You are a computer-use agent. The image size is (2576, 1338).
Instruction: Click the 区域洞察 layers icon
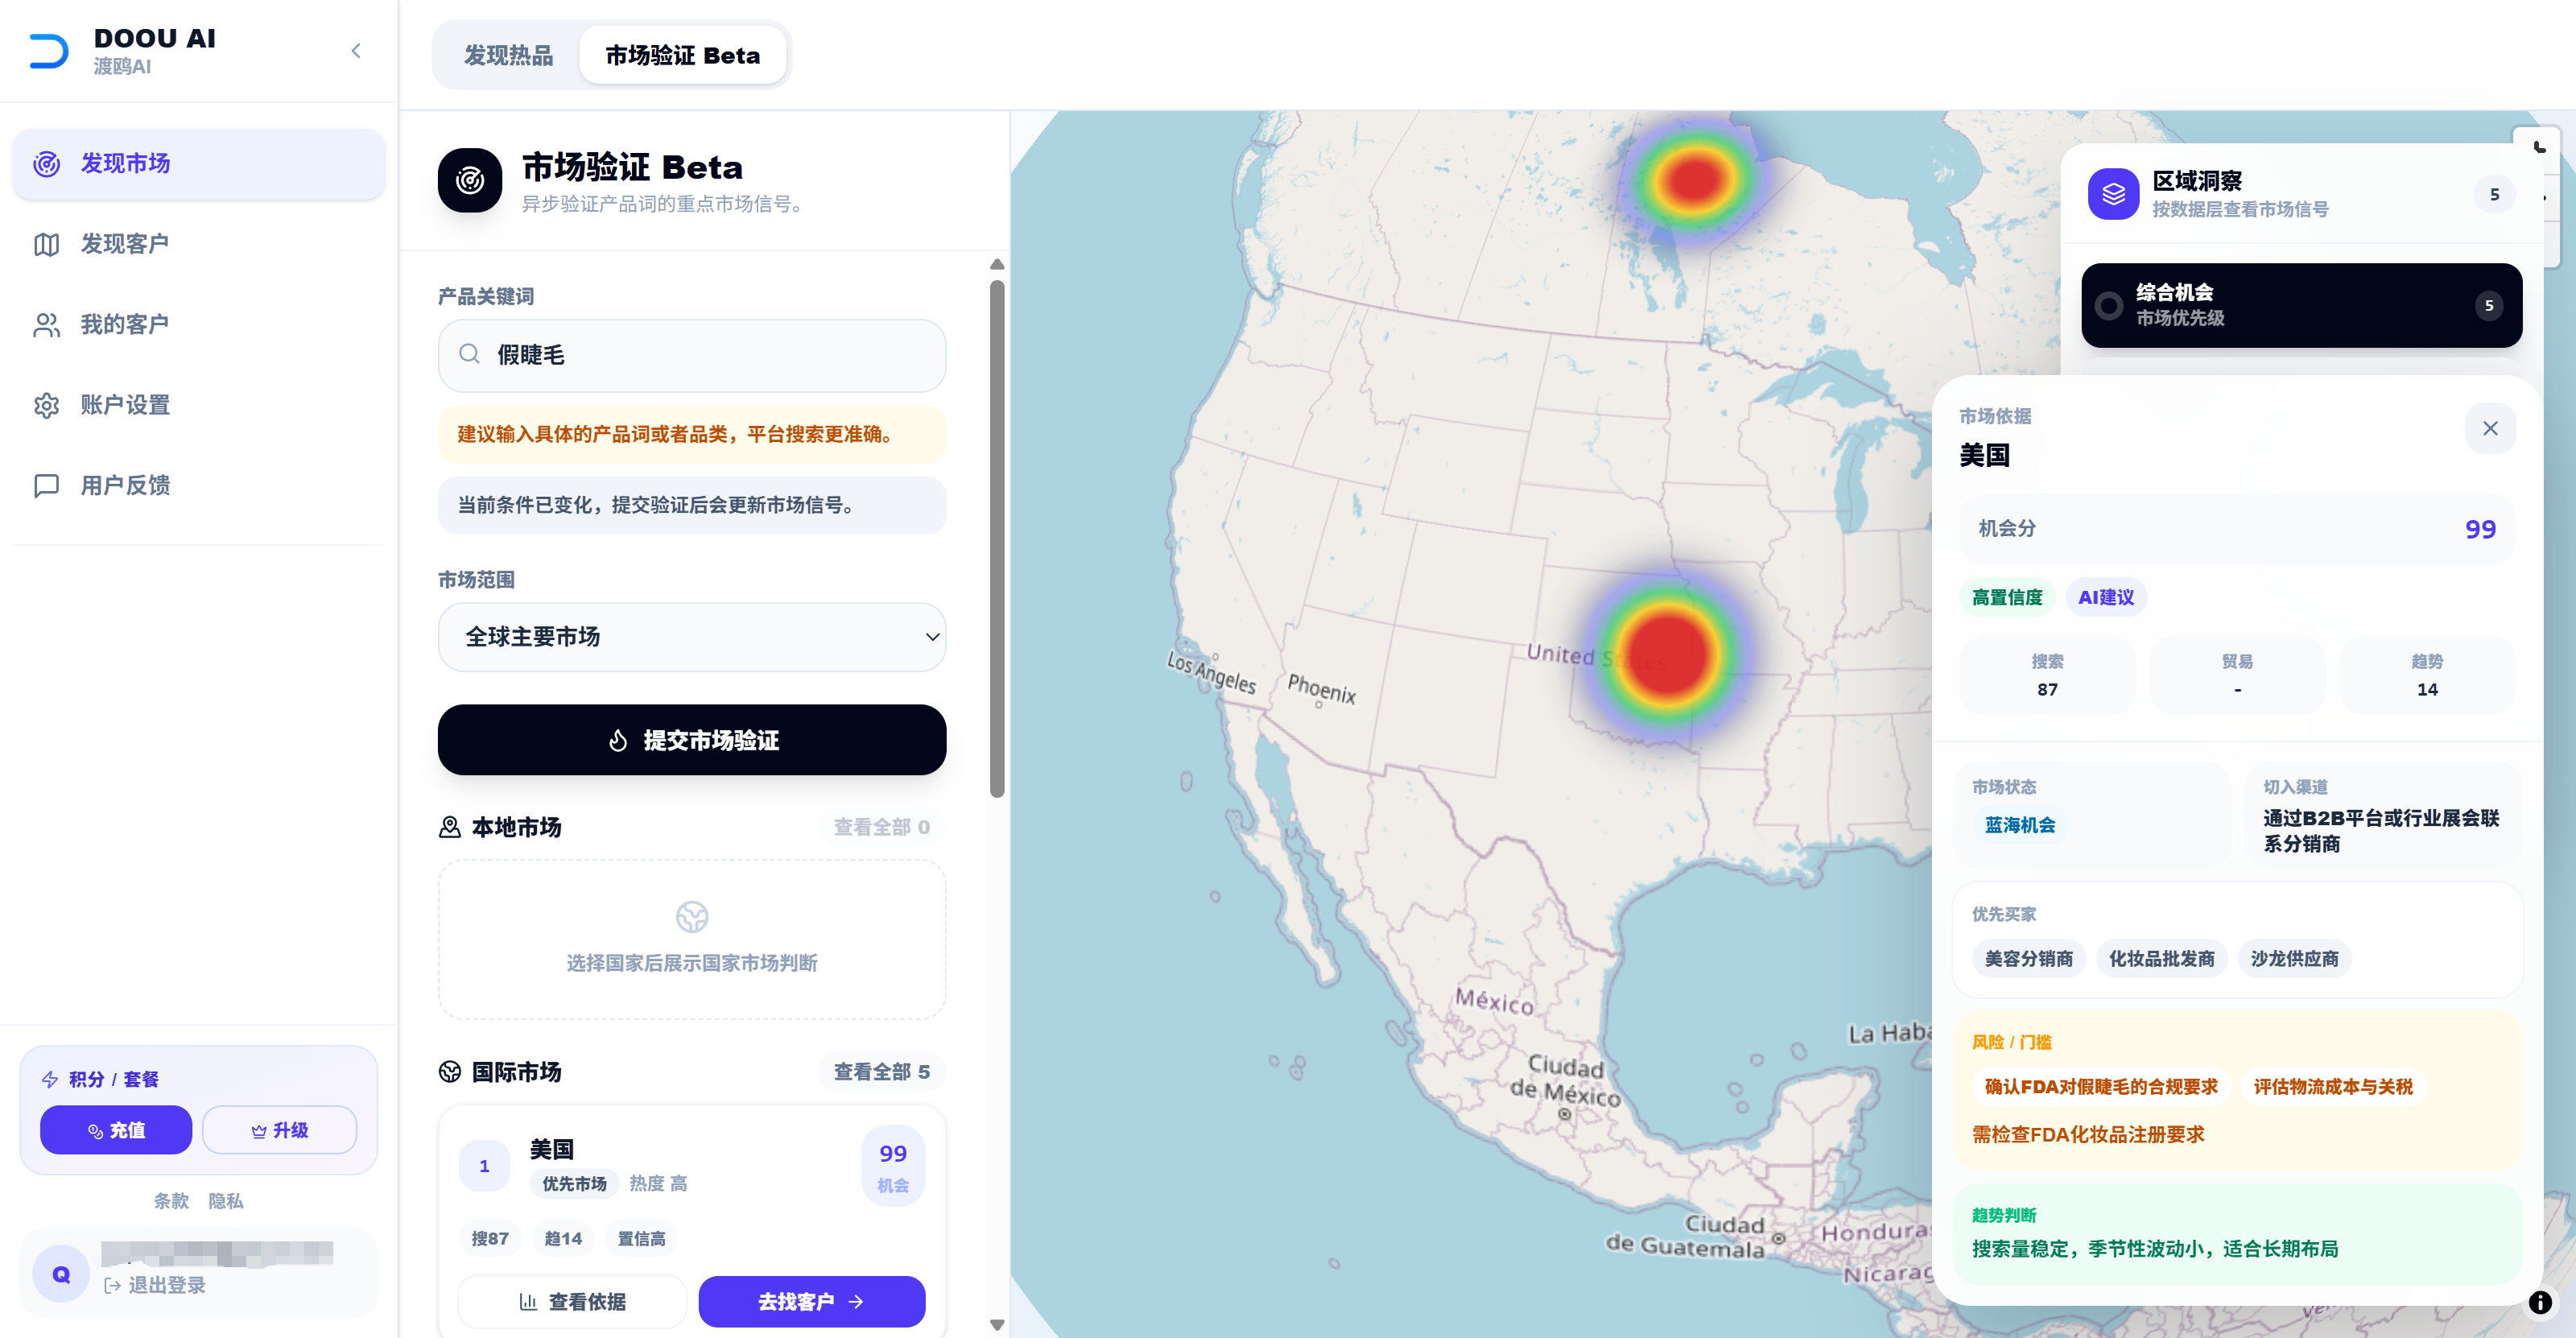2113,194
